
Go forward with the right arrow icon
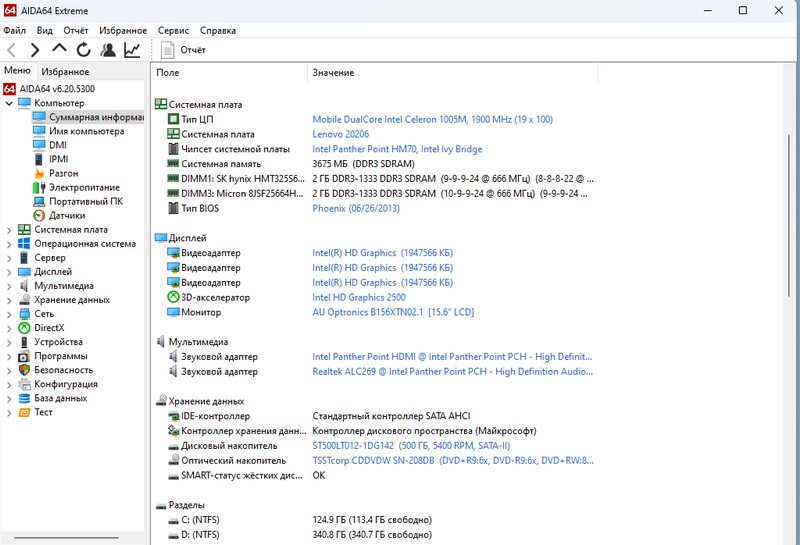pos(35,50)
